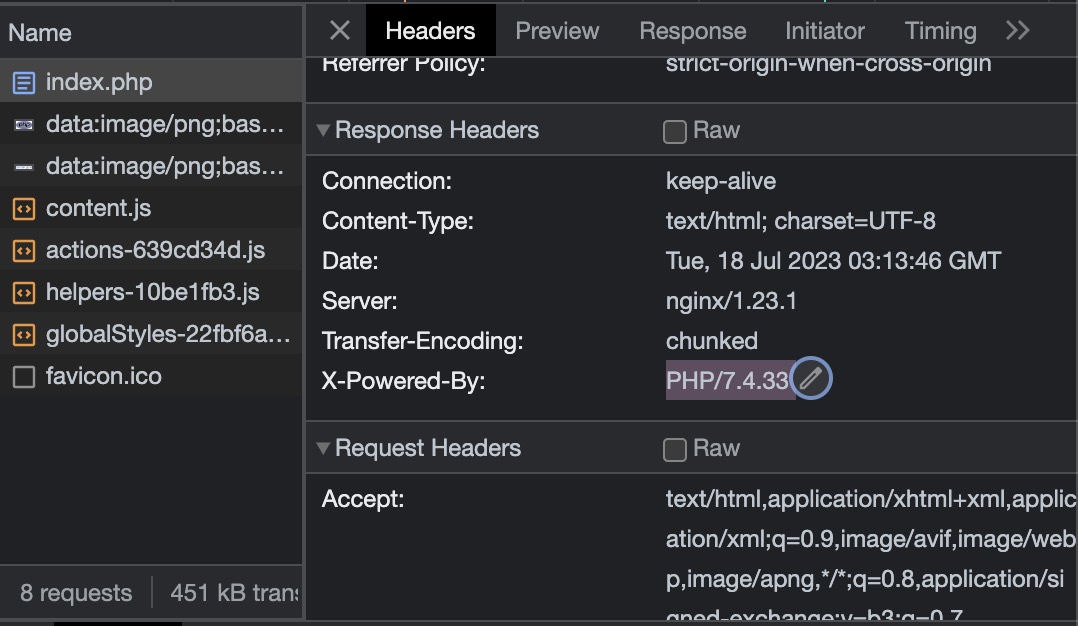Image resolution: width=1078 pixels, height=626 pixels.
Task: Click the script icon next to content.js
Action: (x=23, y=209)
